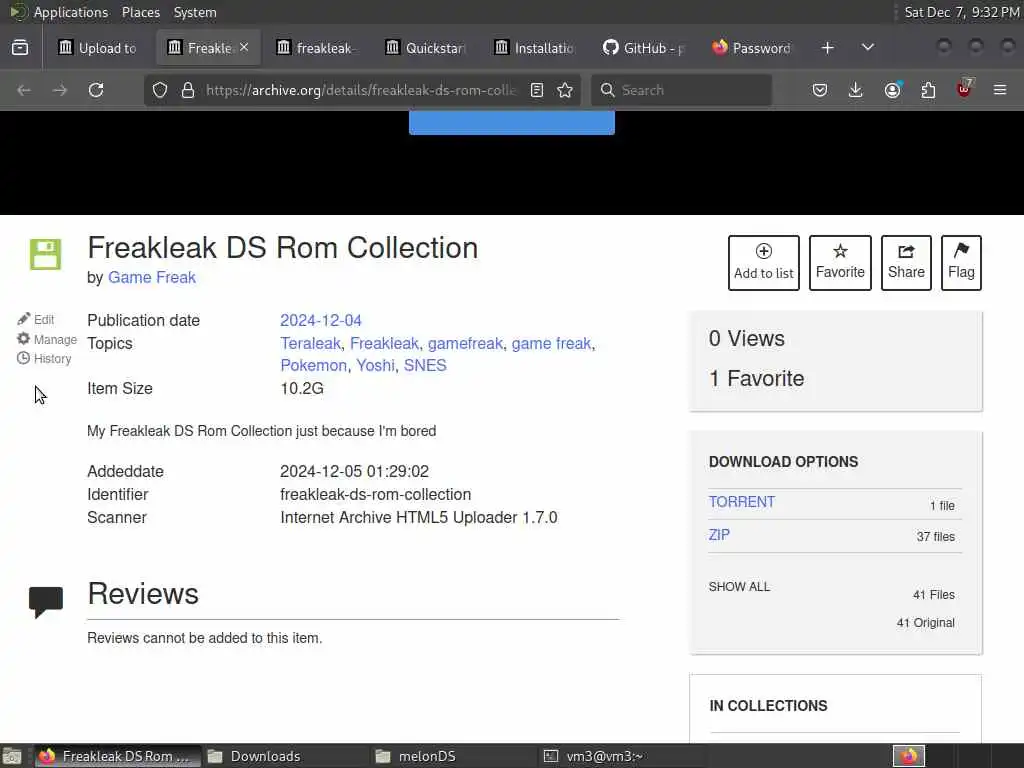Click the browser Search field
Screen dimensions: 1024x768
(681, 90)
